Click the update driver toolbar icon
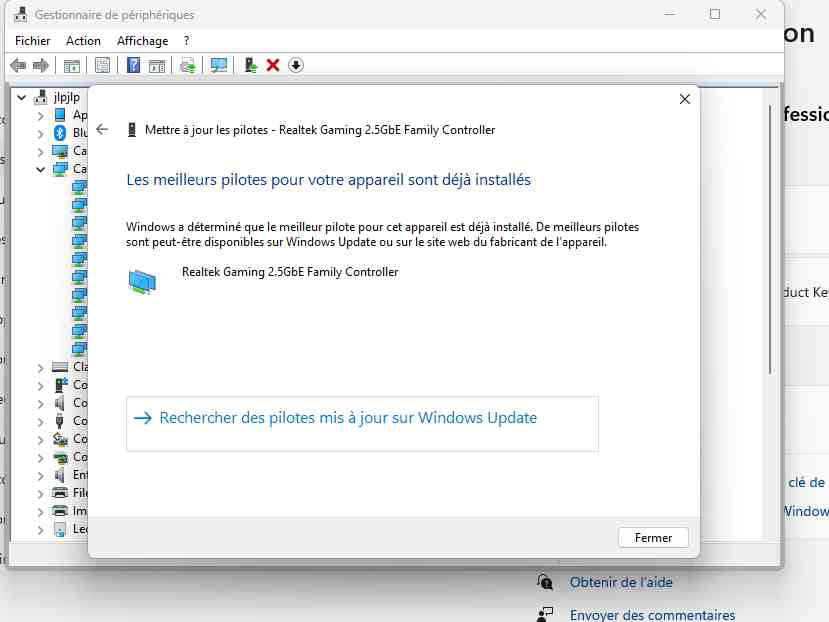This screenshot has width=829, height=622. (x=188, y=66)
